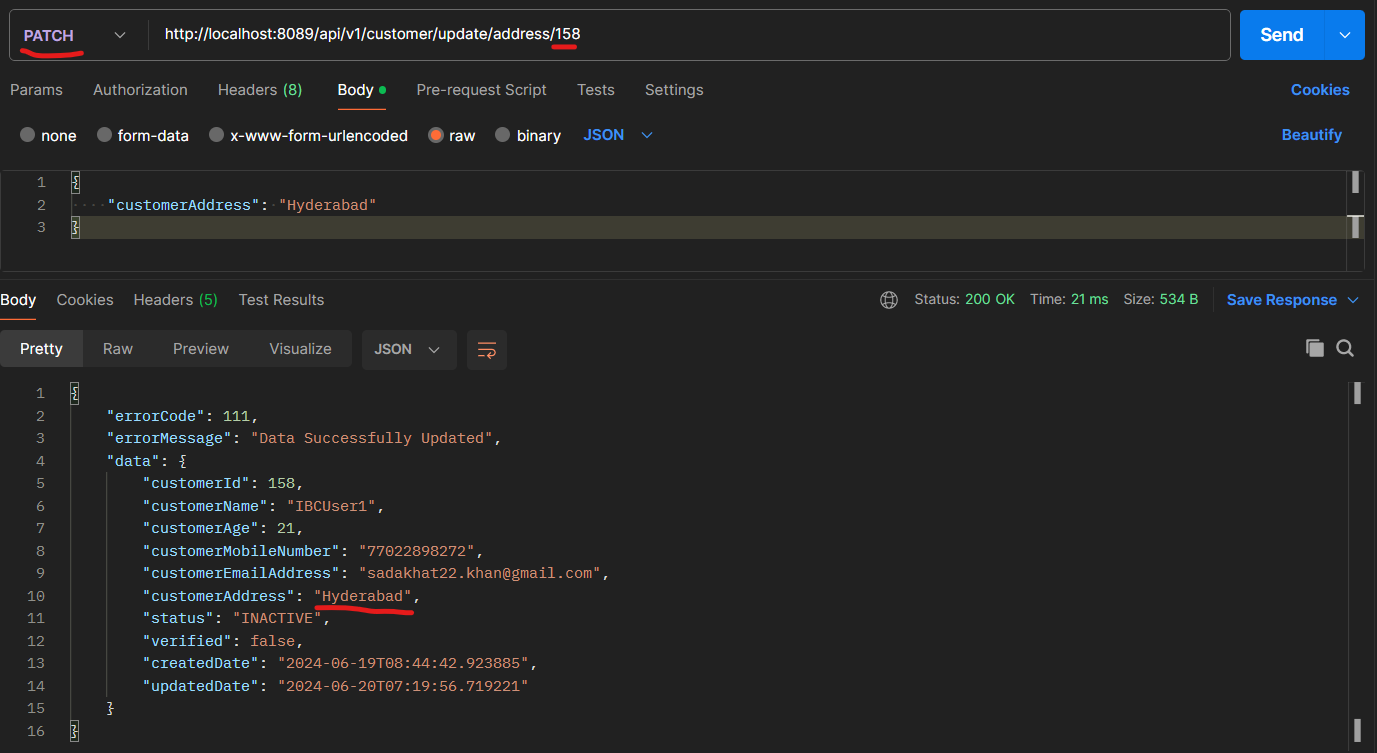The width and height of the screenshot is (1377, 753).
Task: Show the Raw response view
Action: pyautogui.click(x=118, y=349)
